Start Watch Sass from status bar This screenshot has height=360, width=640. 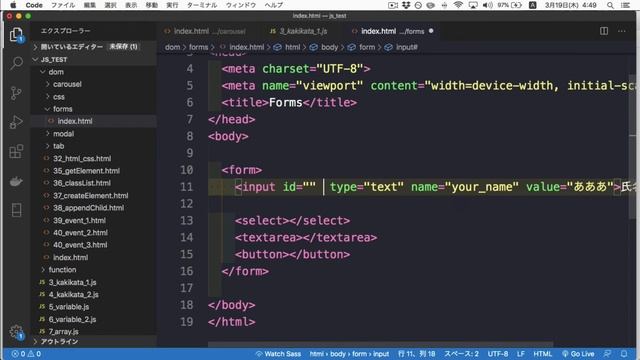[278, 354]
